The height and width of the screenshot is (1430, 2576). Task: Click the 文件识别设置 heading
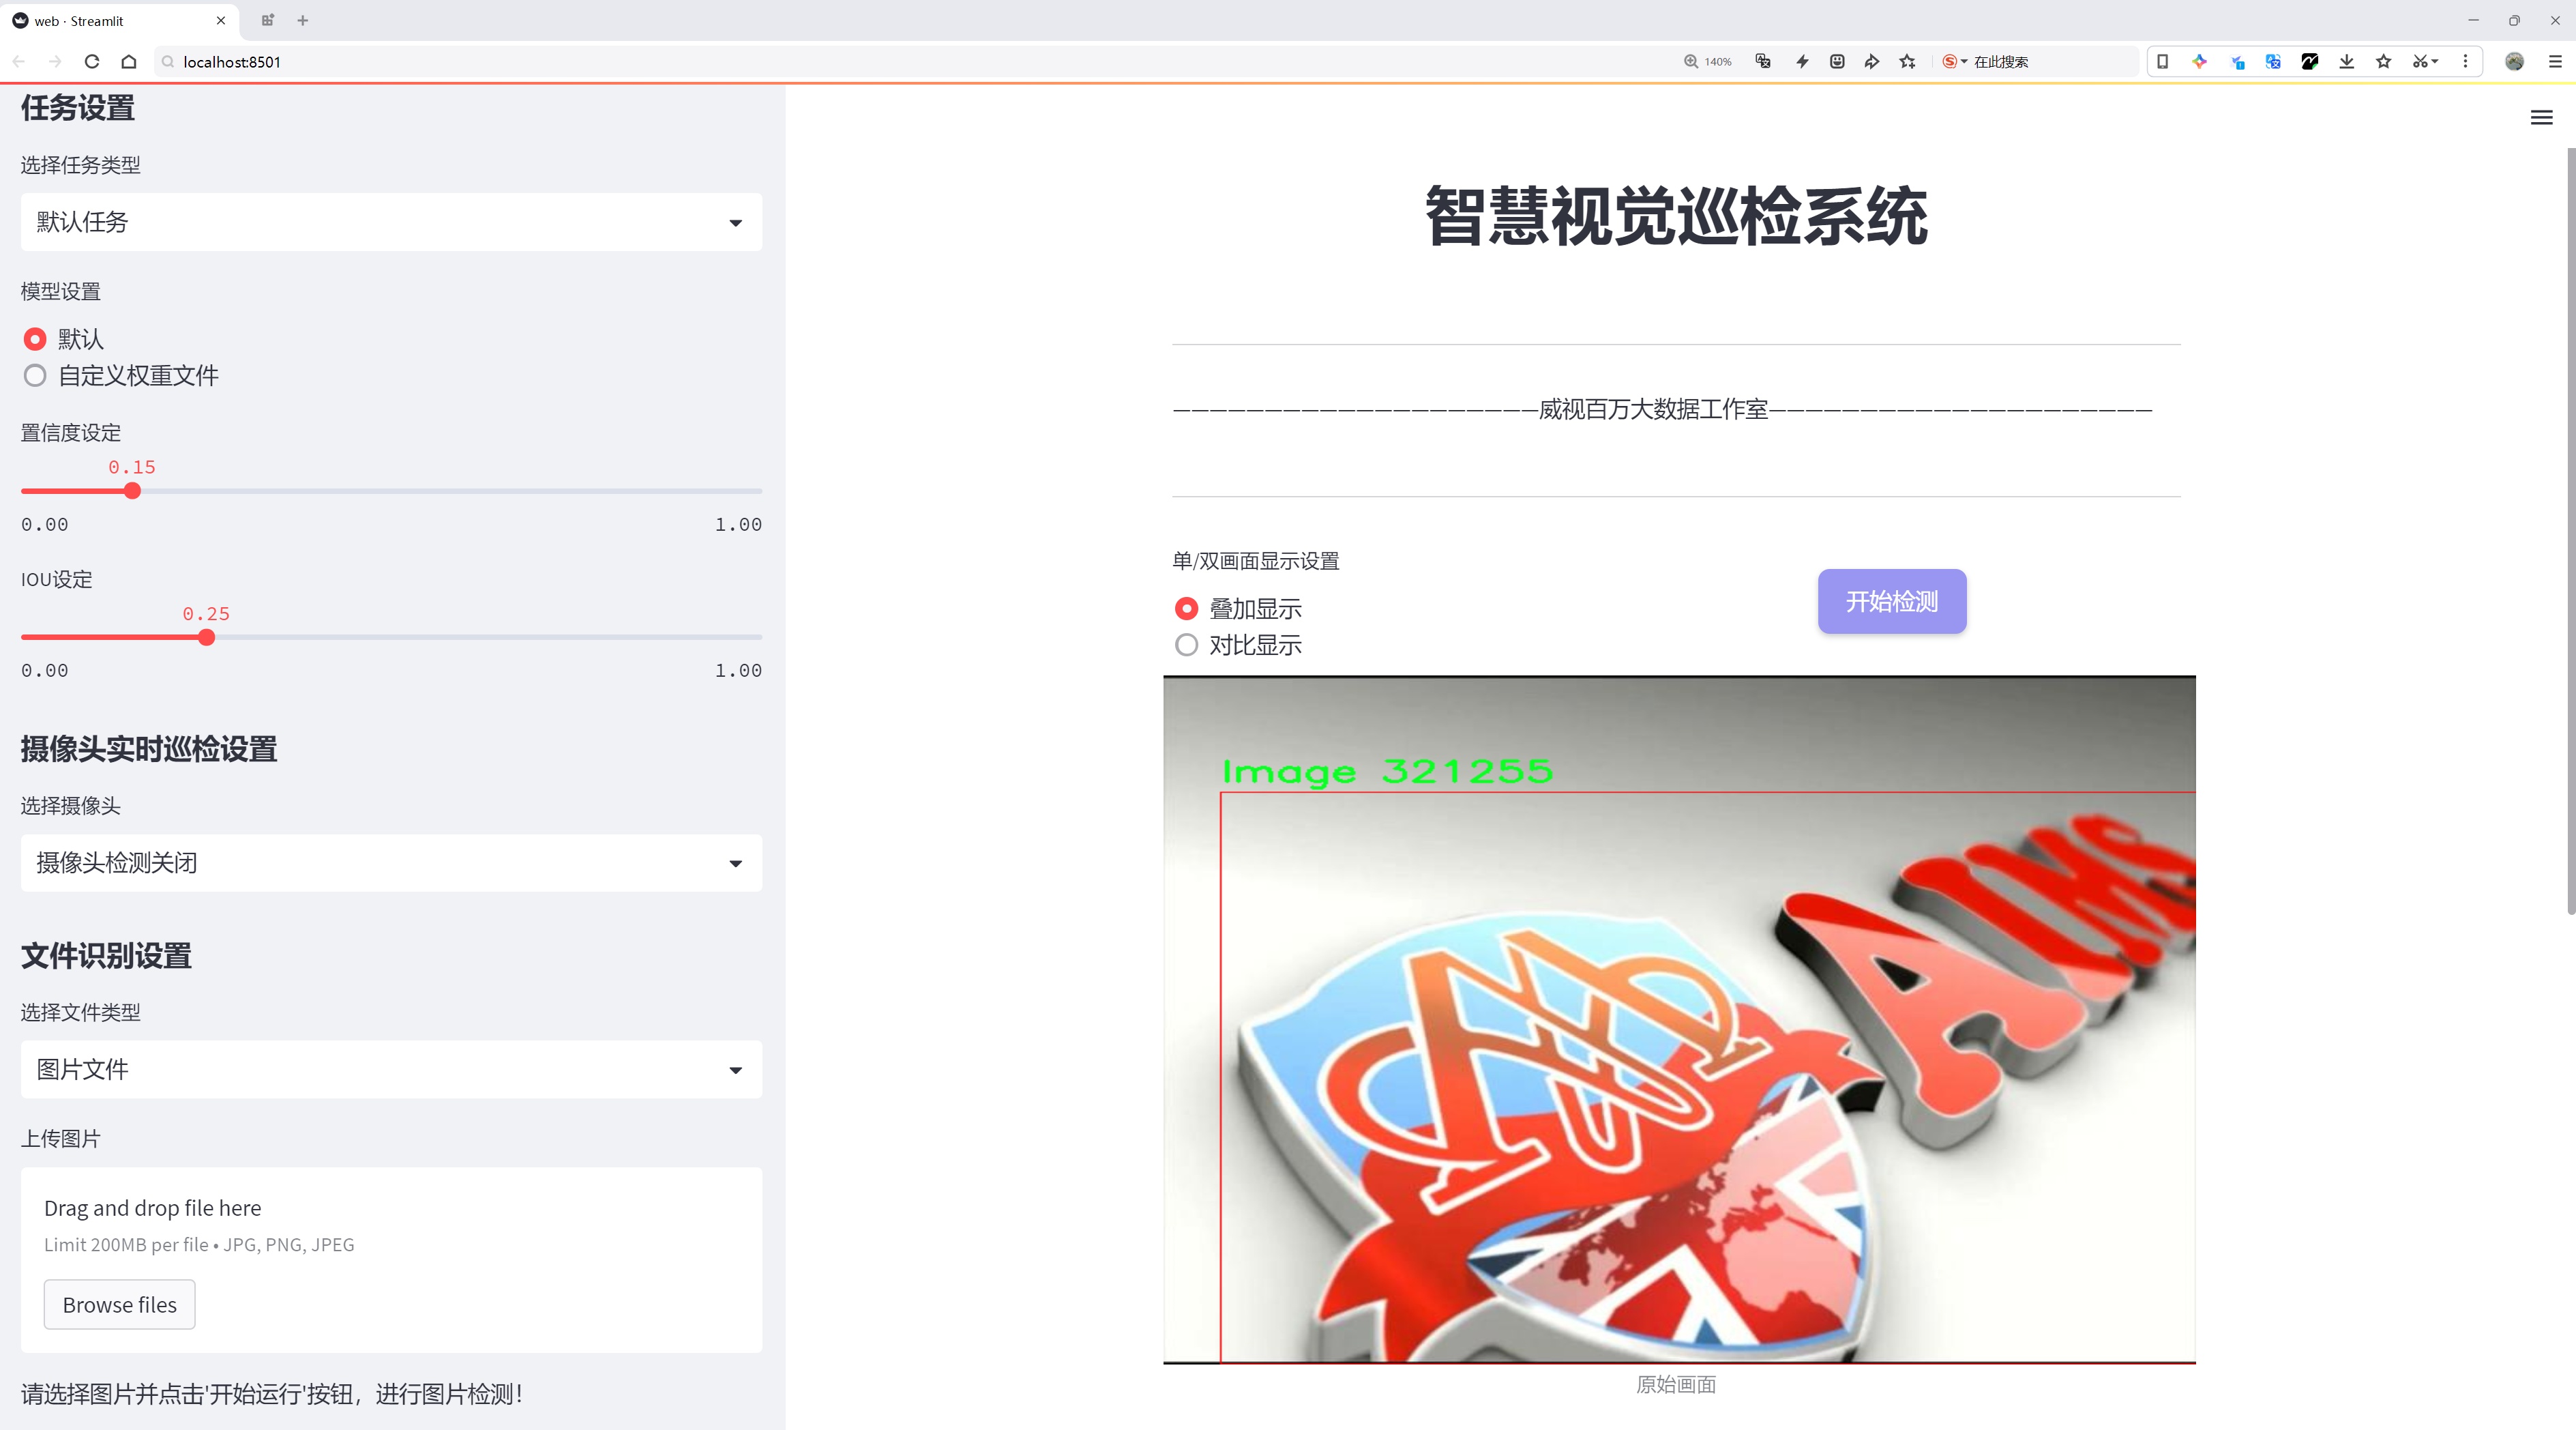pos(106,956)
